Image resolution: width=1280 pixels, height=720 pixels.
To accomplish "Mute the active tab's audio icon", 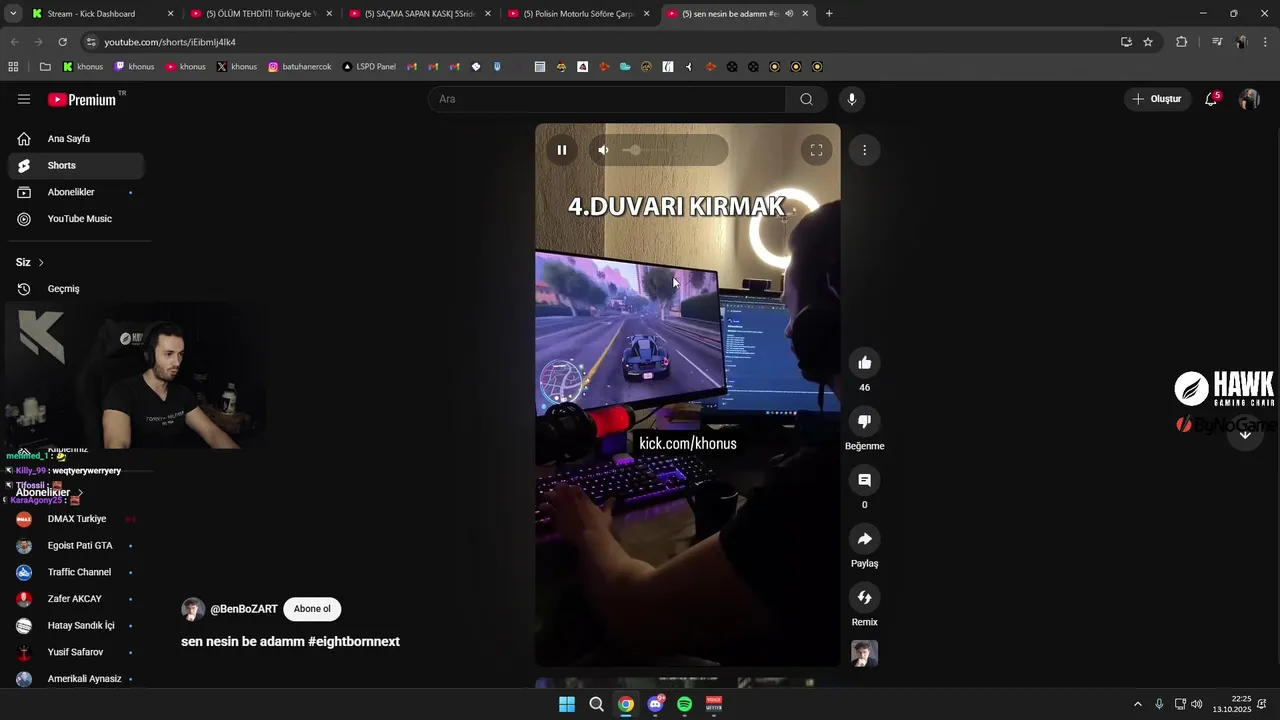I will (x=789, y=14).
